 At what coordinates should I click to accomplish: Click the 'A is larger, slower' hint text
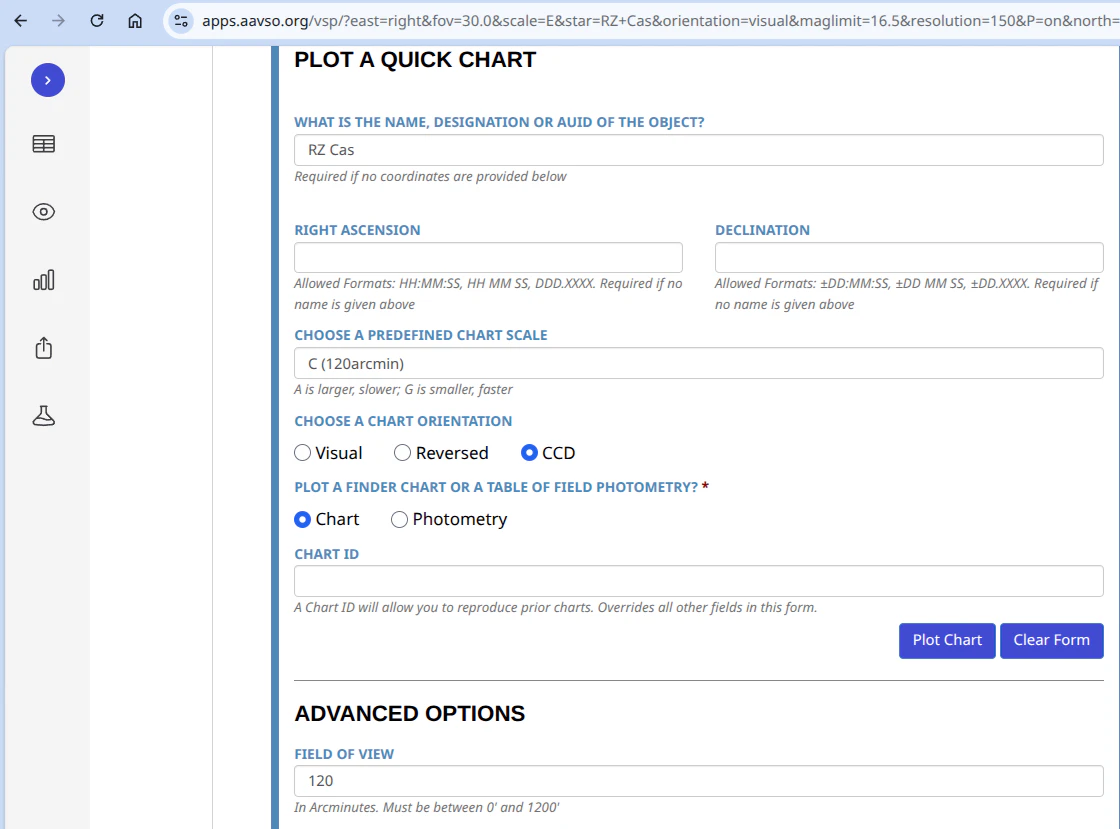click(403, 390)
